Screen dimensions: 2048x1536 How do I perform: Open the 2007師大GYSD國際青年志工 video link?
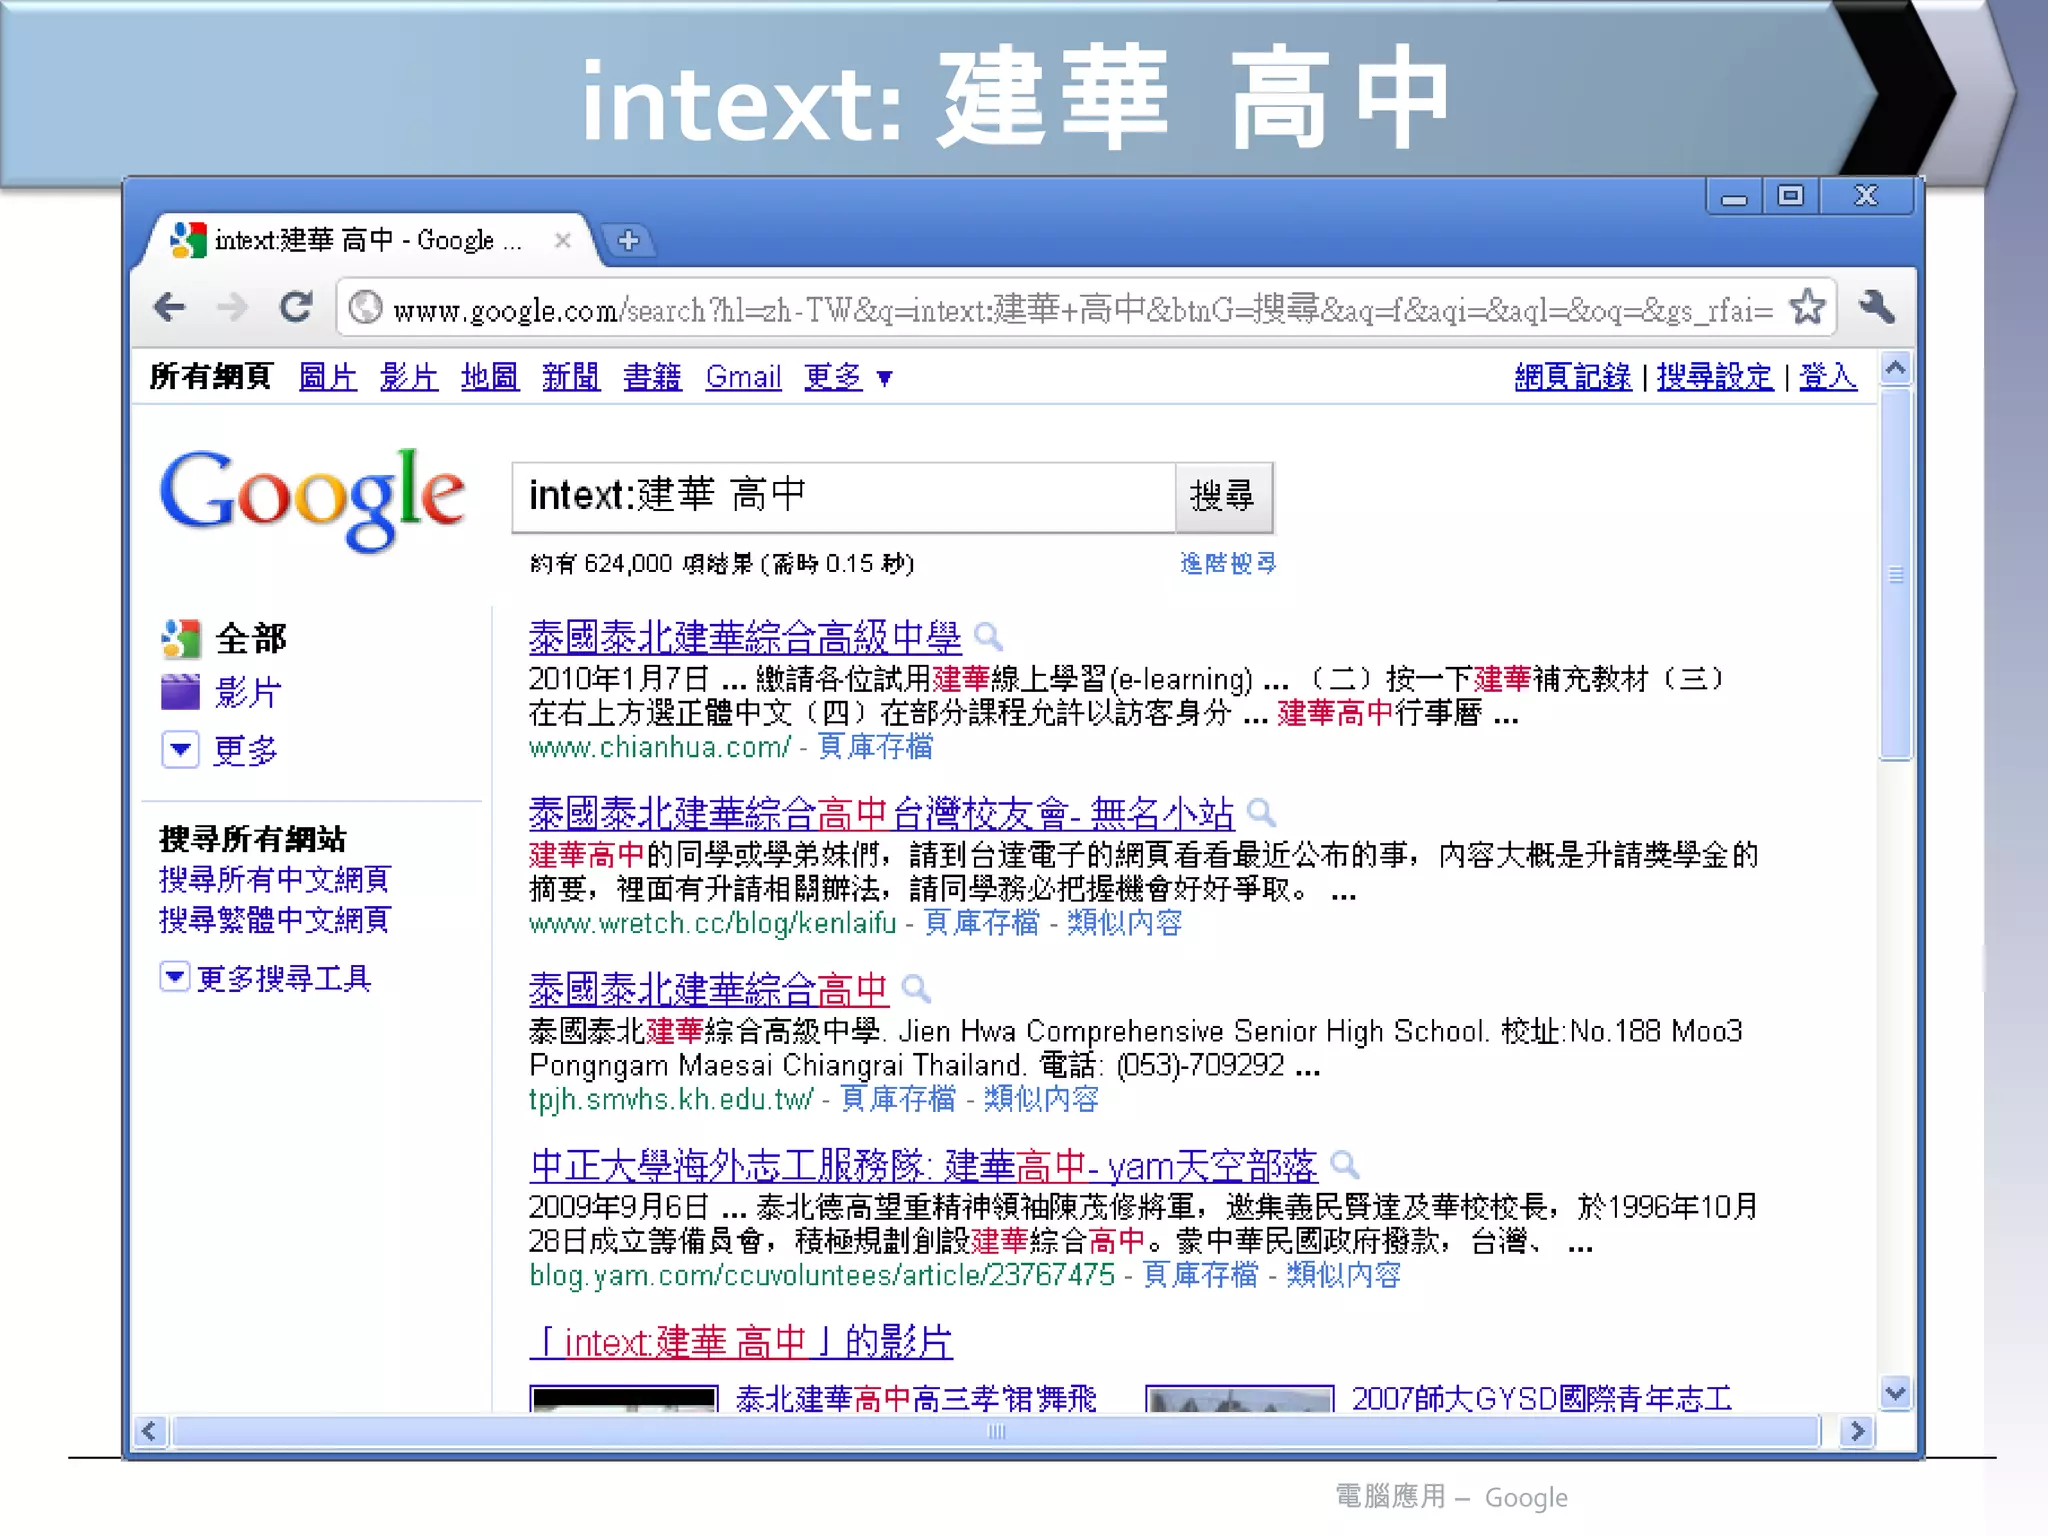[1542, 1398]
